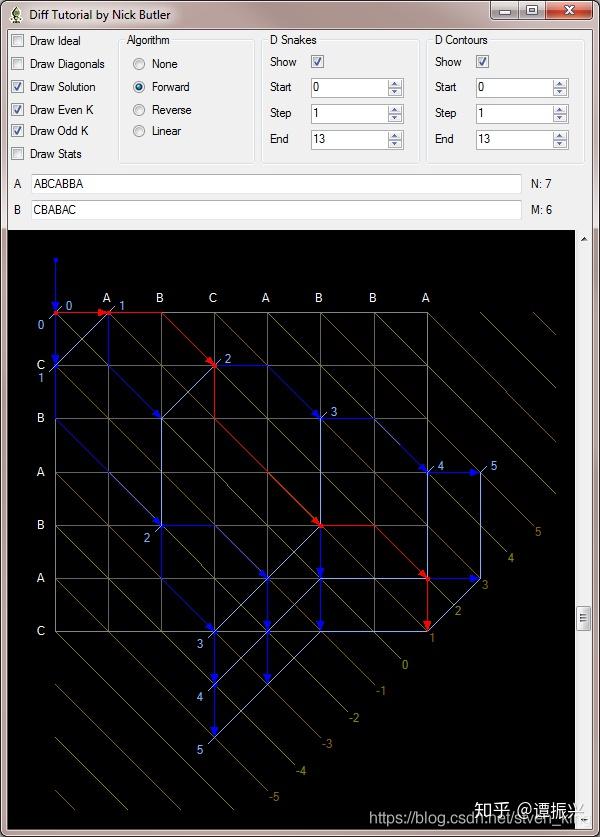The width and height of the screenshot is (600, 837).
Task: Click the M: 6 length label
Action: (x=541, y=210)
